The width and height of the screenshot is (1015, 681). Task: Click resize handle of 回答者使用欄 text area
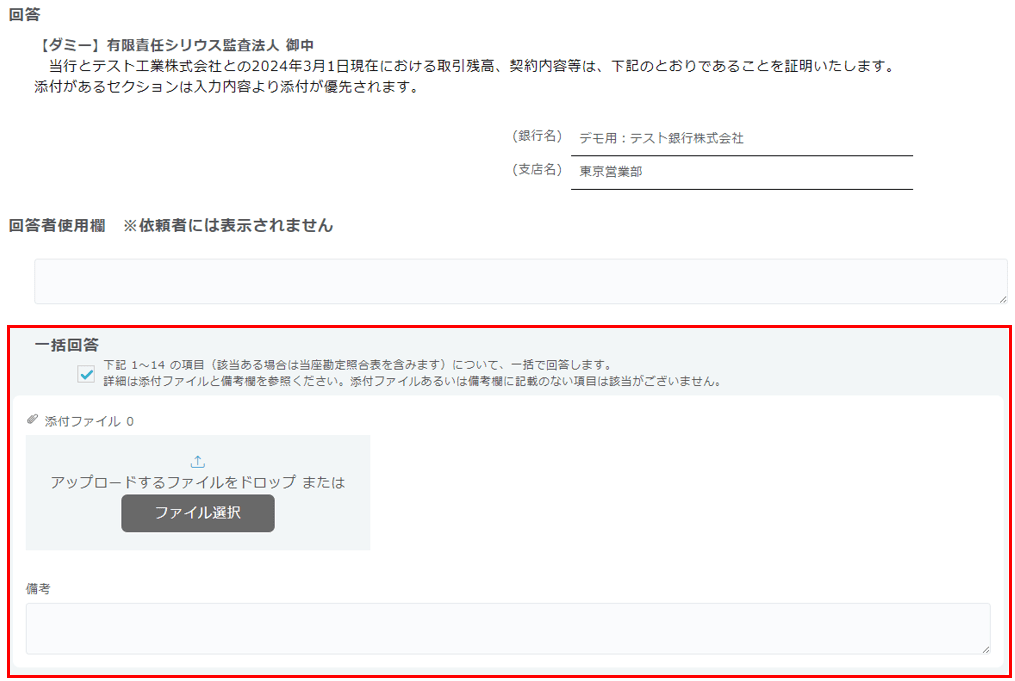[1002, 298]
